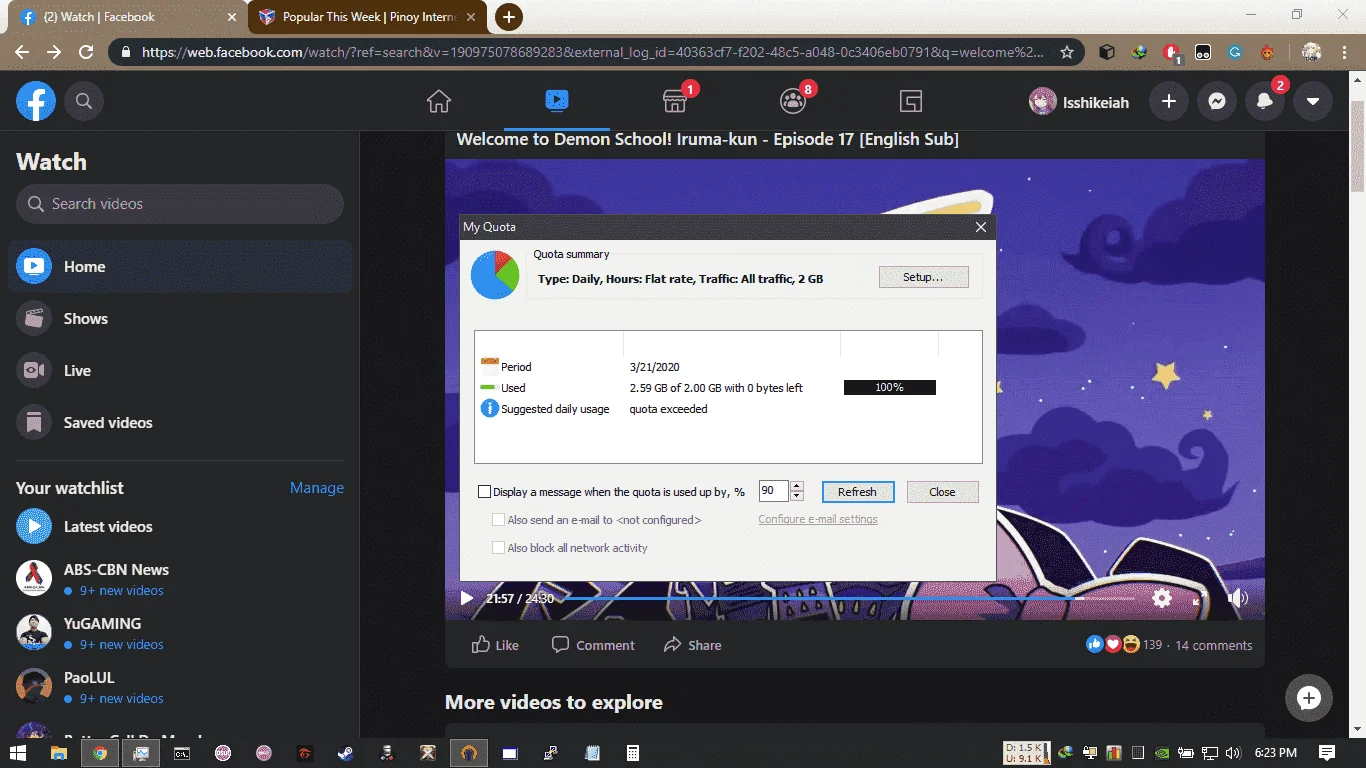Click the quota percentage field showing 90

(x=773, y=491)
